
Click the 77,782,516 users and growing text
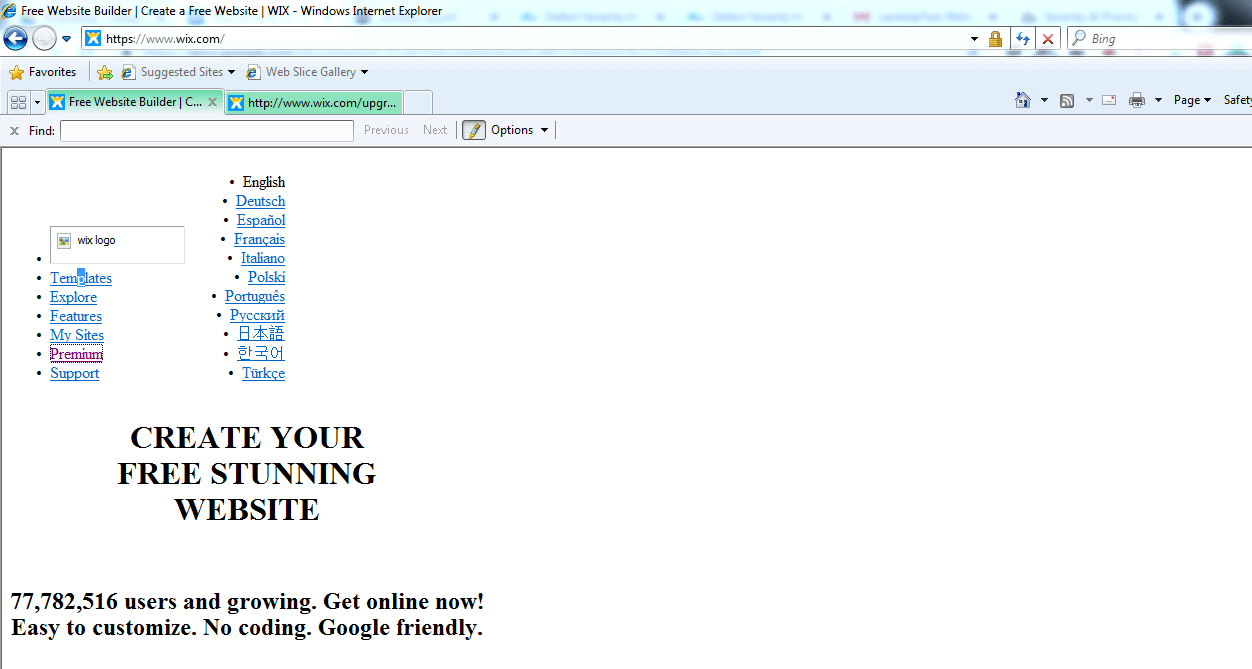click(x=247, y=602)
